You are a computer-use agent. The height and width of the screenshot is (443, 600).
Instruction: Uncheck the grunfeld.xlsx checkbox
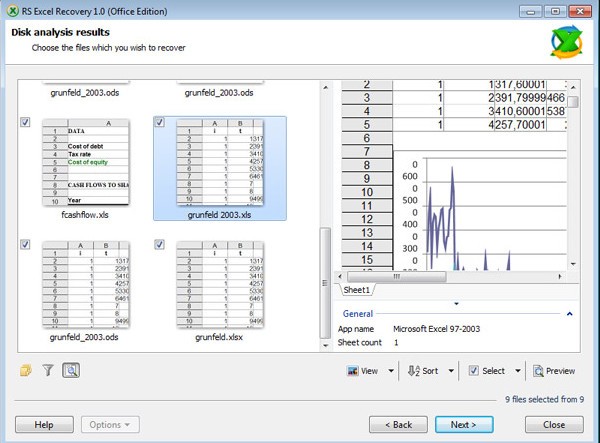click(x=160, y=244)
